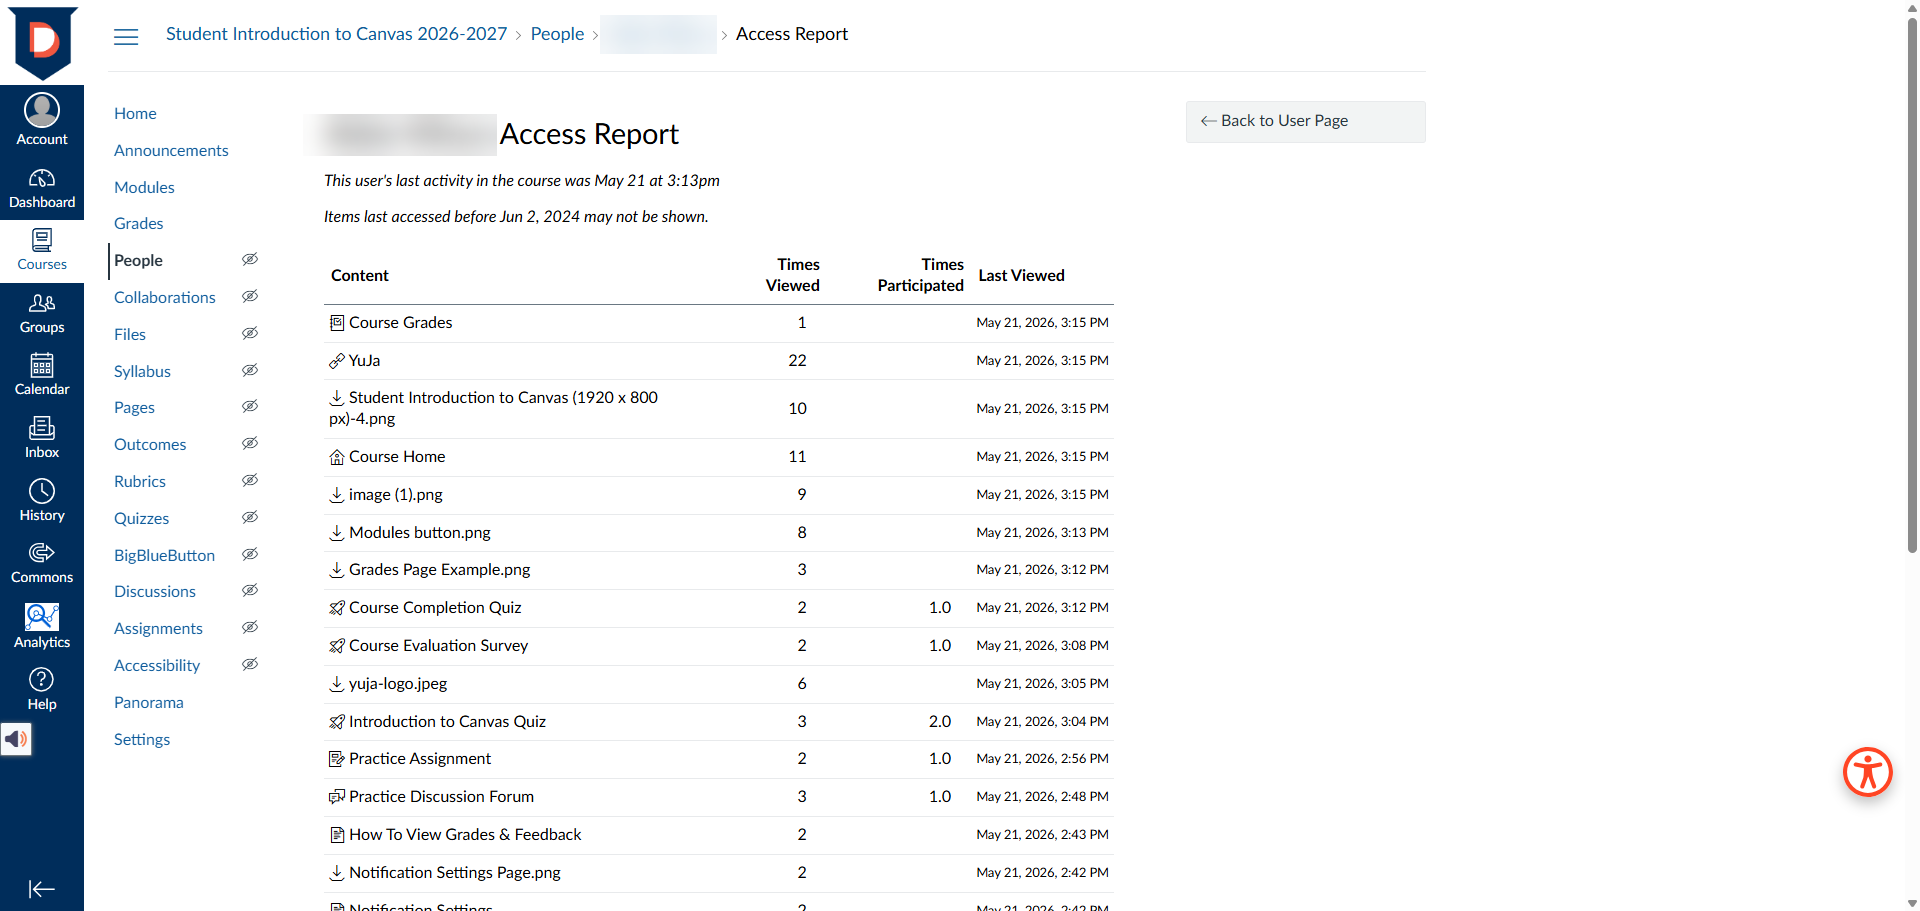Screen dimensions: 1920x911
Task: Click the Last Viewed column header
Action: 1021,275
